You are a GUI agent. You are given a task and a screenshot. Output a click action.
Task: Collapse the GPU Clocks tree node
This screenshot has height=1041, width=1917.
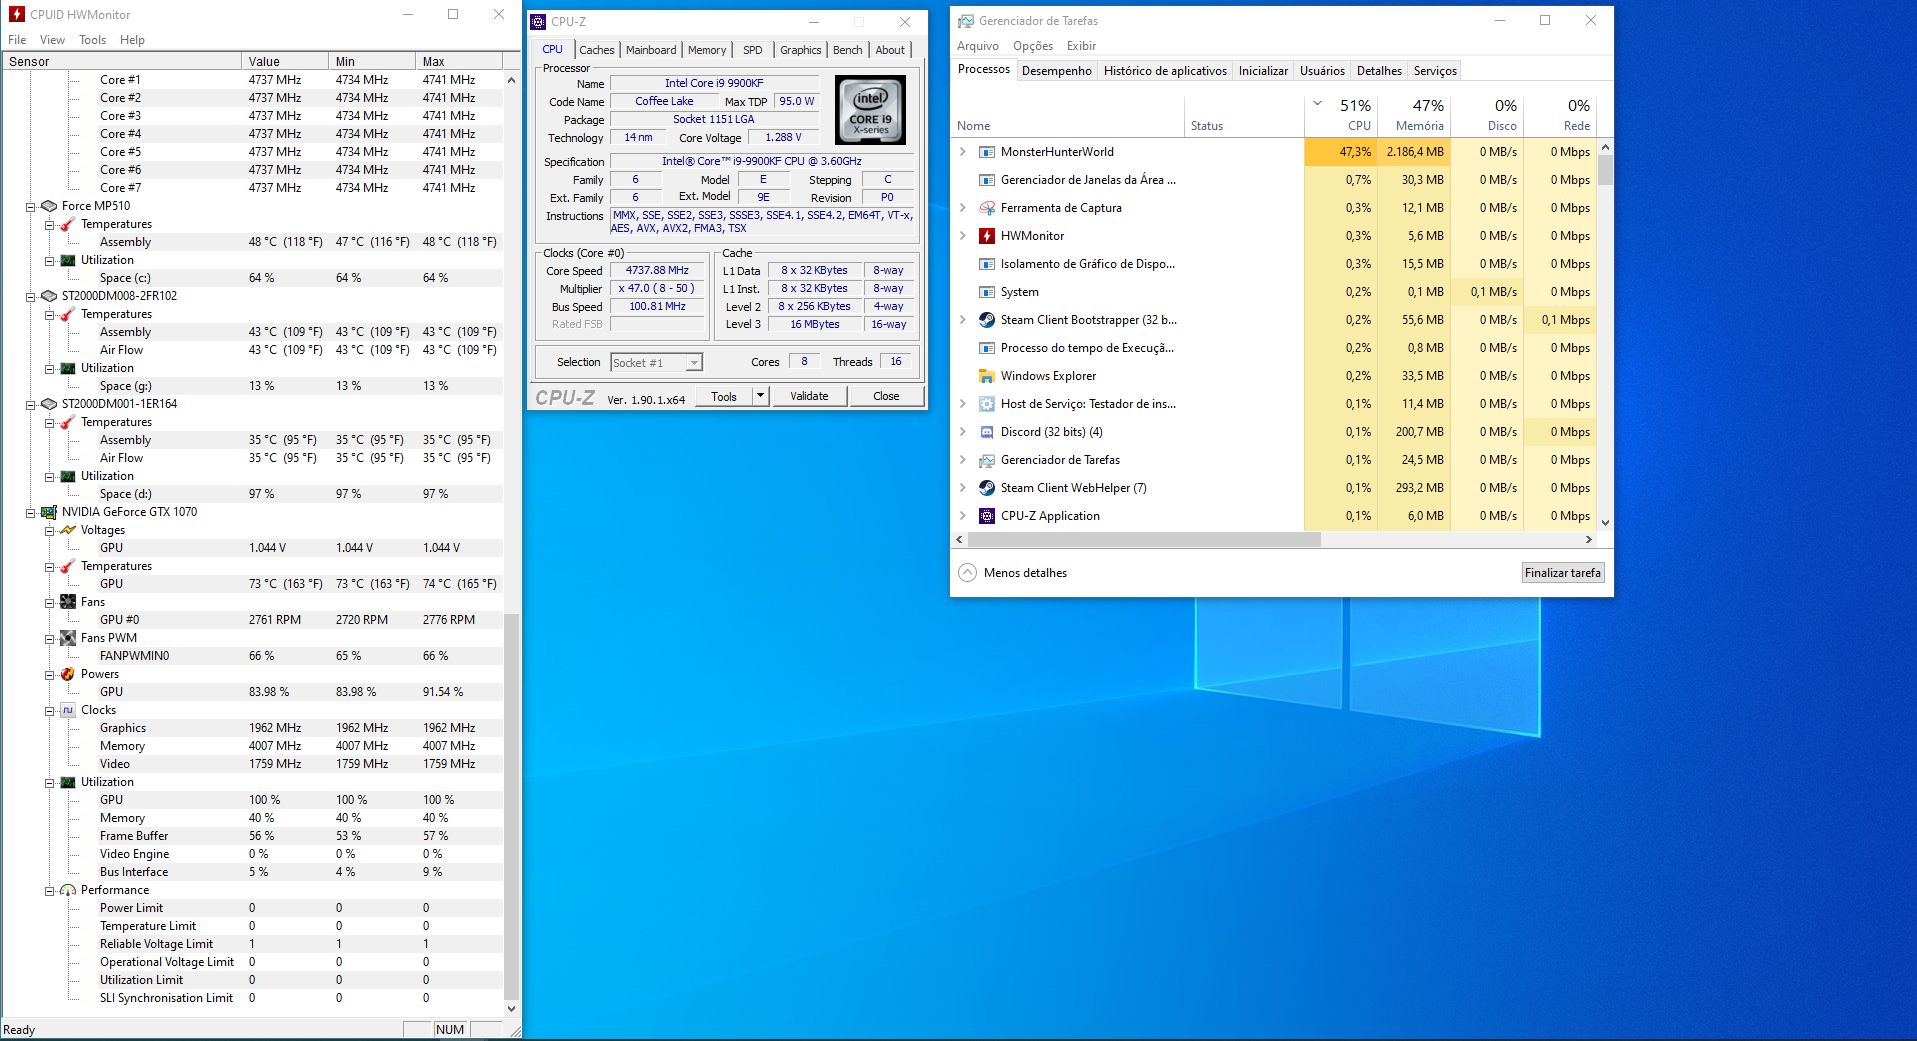coord(49,711)
